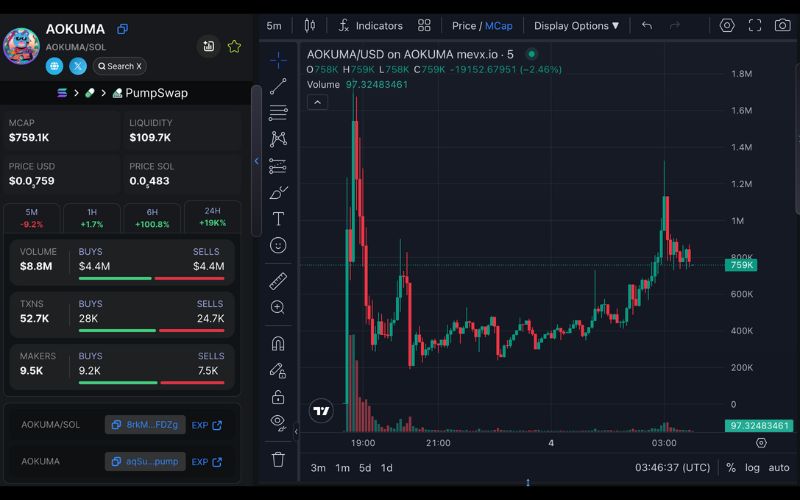
Task: Click the left panel vertical scrollbar
Action: tap(257, 161)
